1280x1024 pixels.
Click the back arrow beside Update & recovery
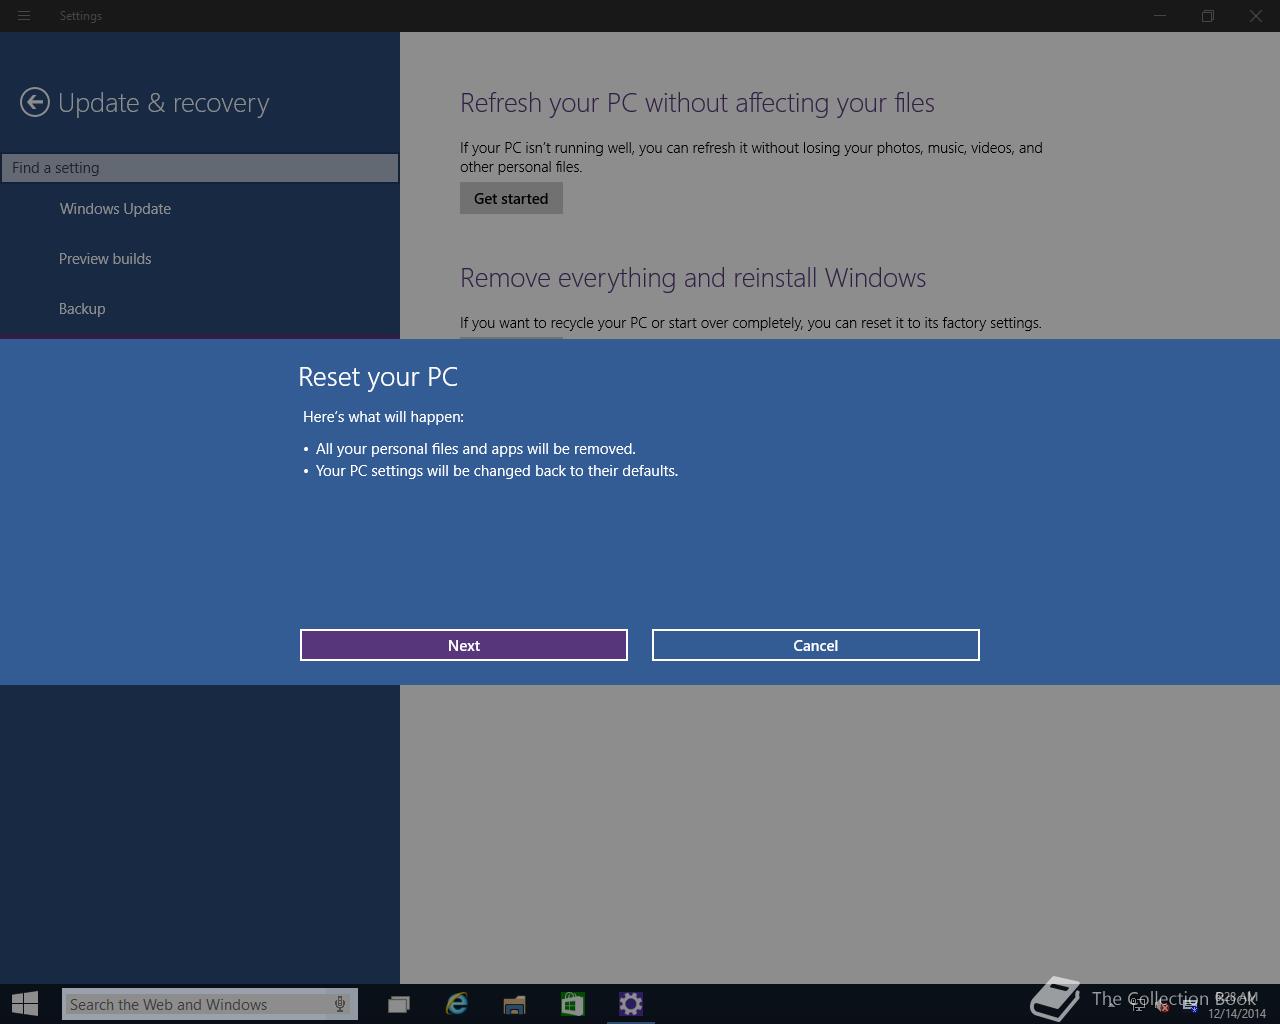click(x=35, y=102)
